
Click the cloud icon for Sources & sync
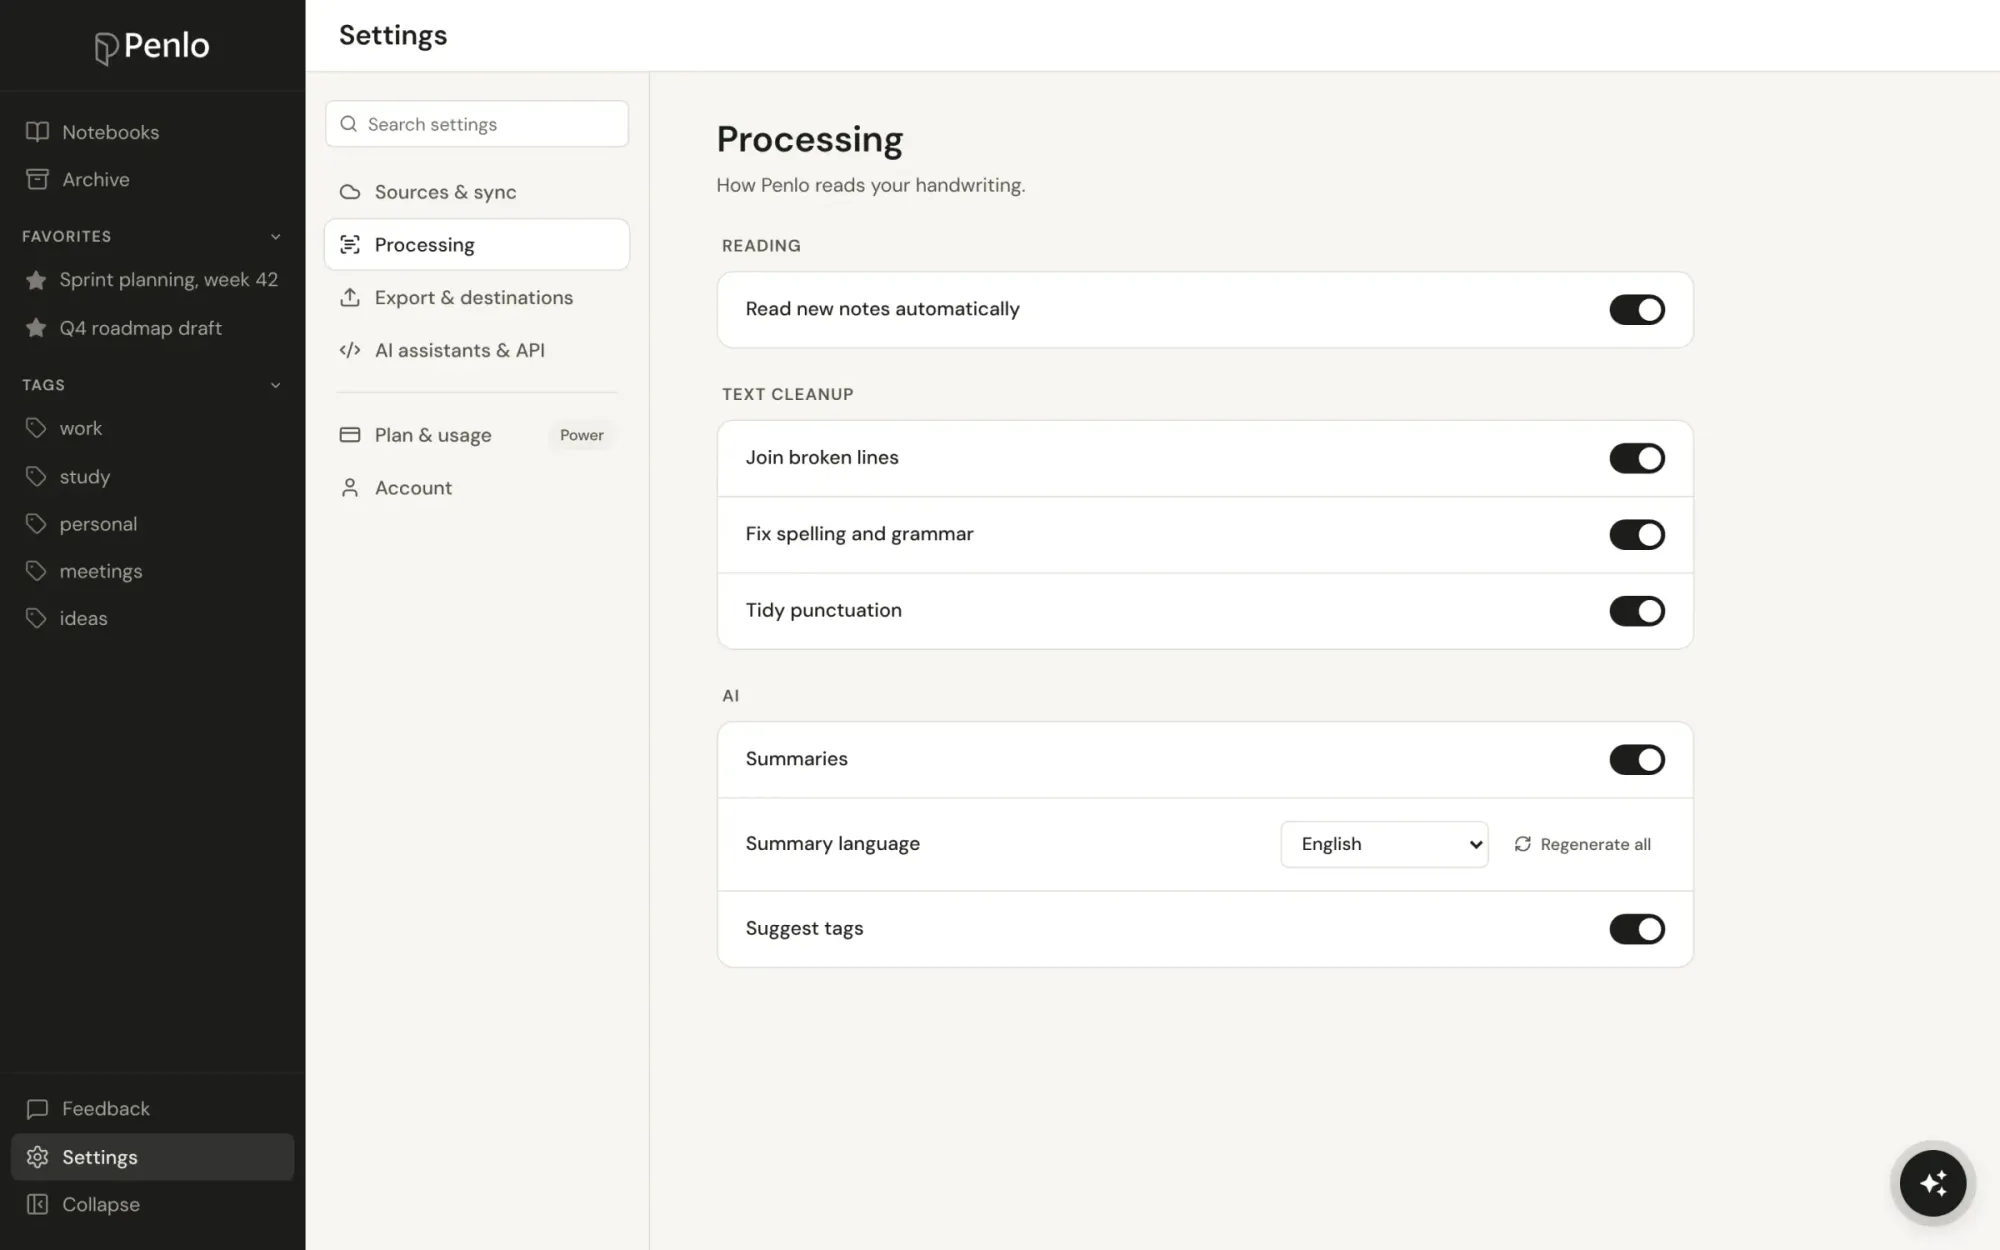coord(350,192)
